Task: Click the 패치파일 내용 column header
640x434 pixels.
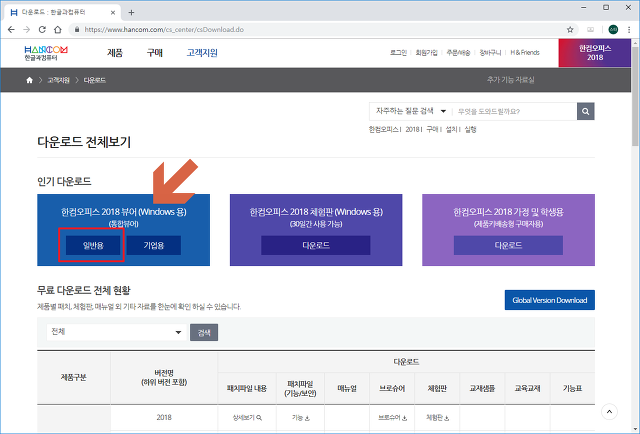Action: click(247, 388)
